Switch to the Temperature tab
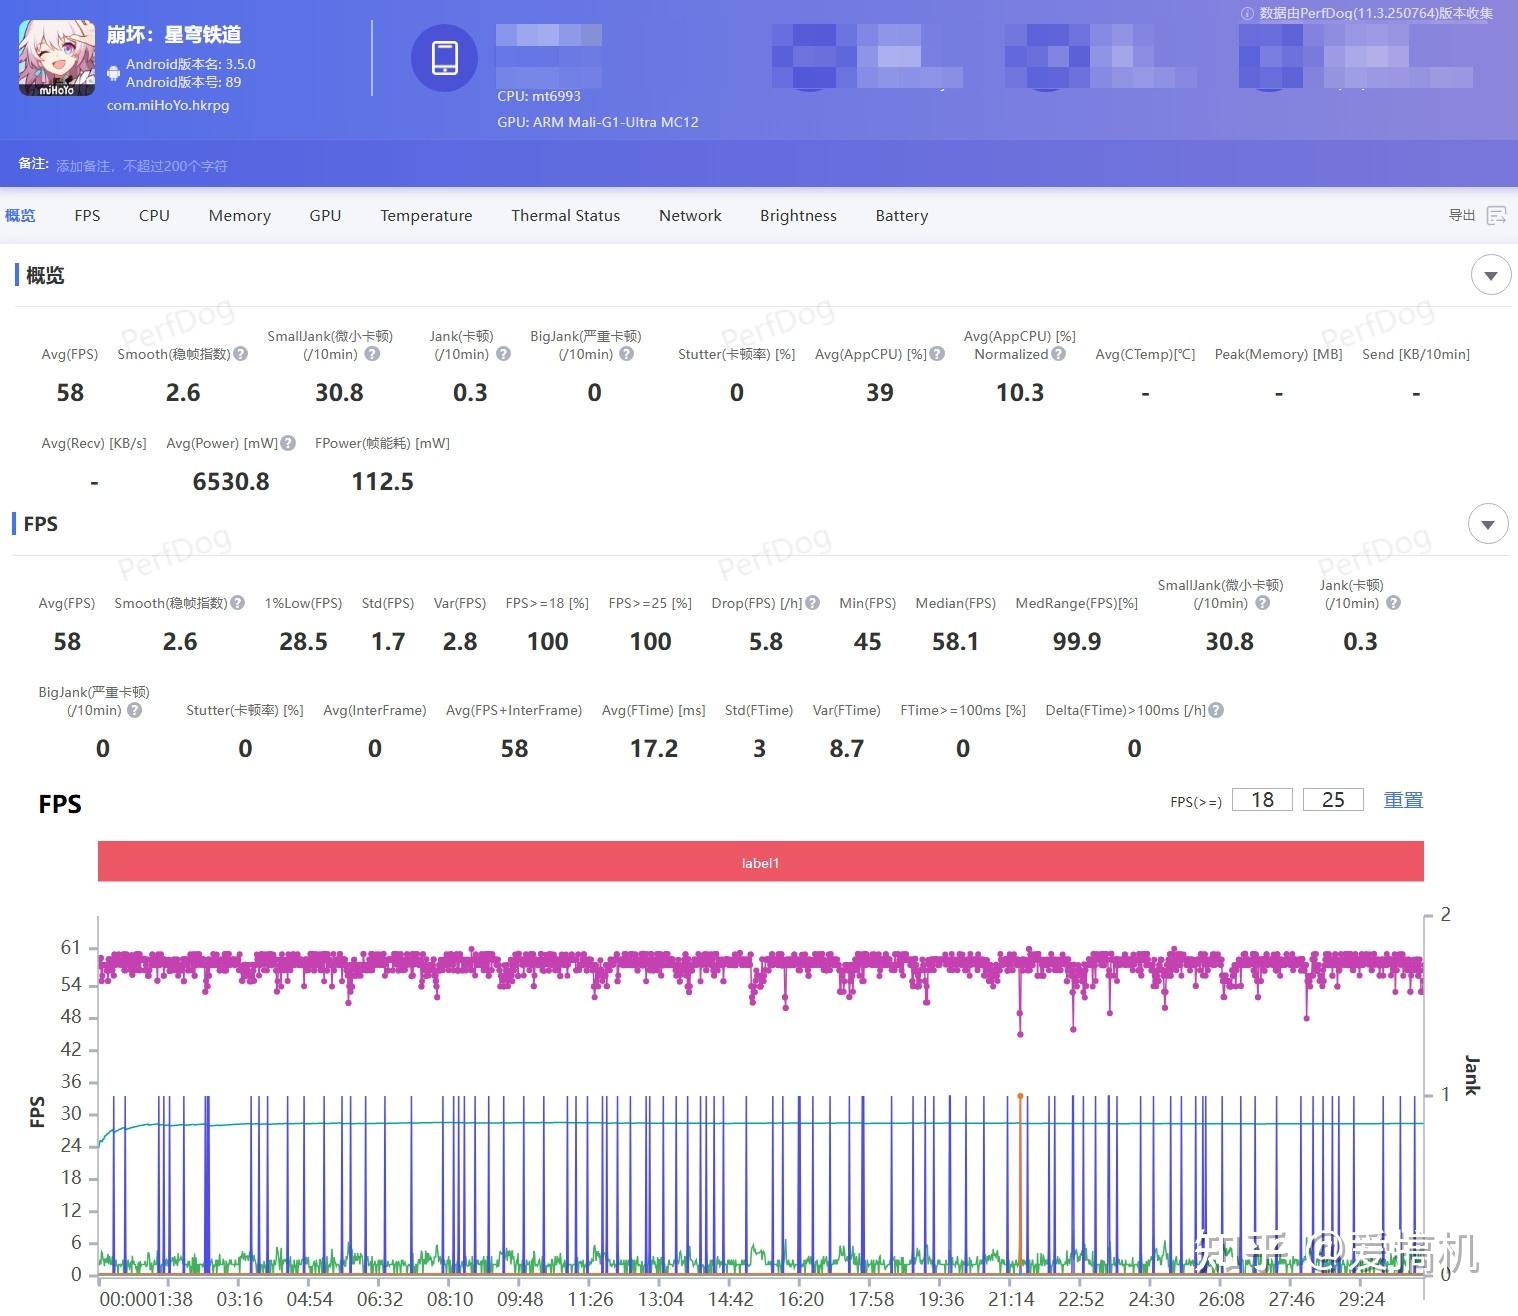Image resolution: width=1518 pixels, height=1316 pixels. coord(426,216)
